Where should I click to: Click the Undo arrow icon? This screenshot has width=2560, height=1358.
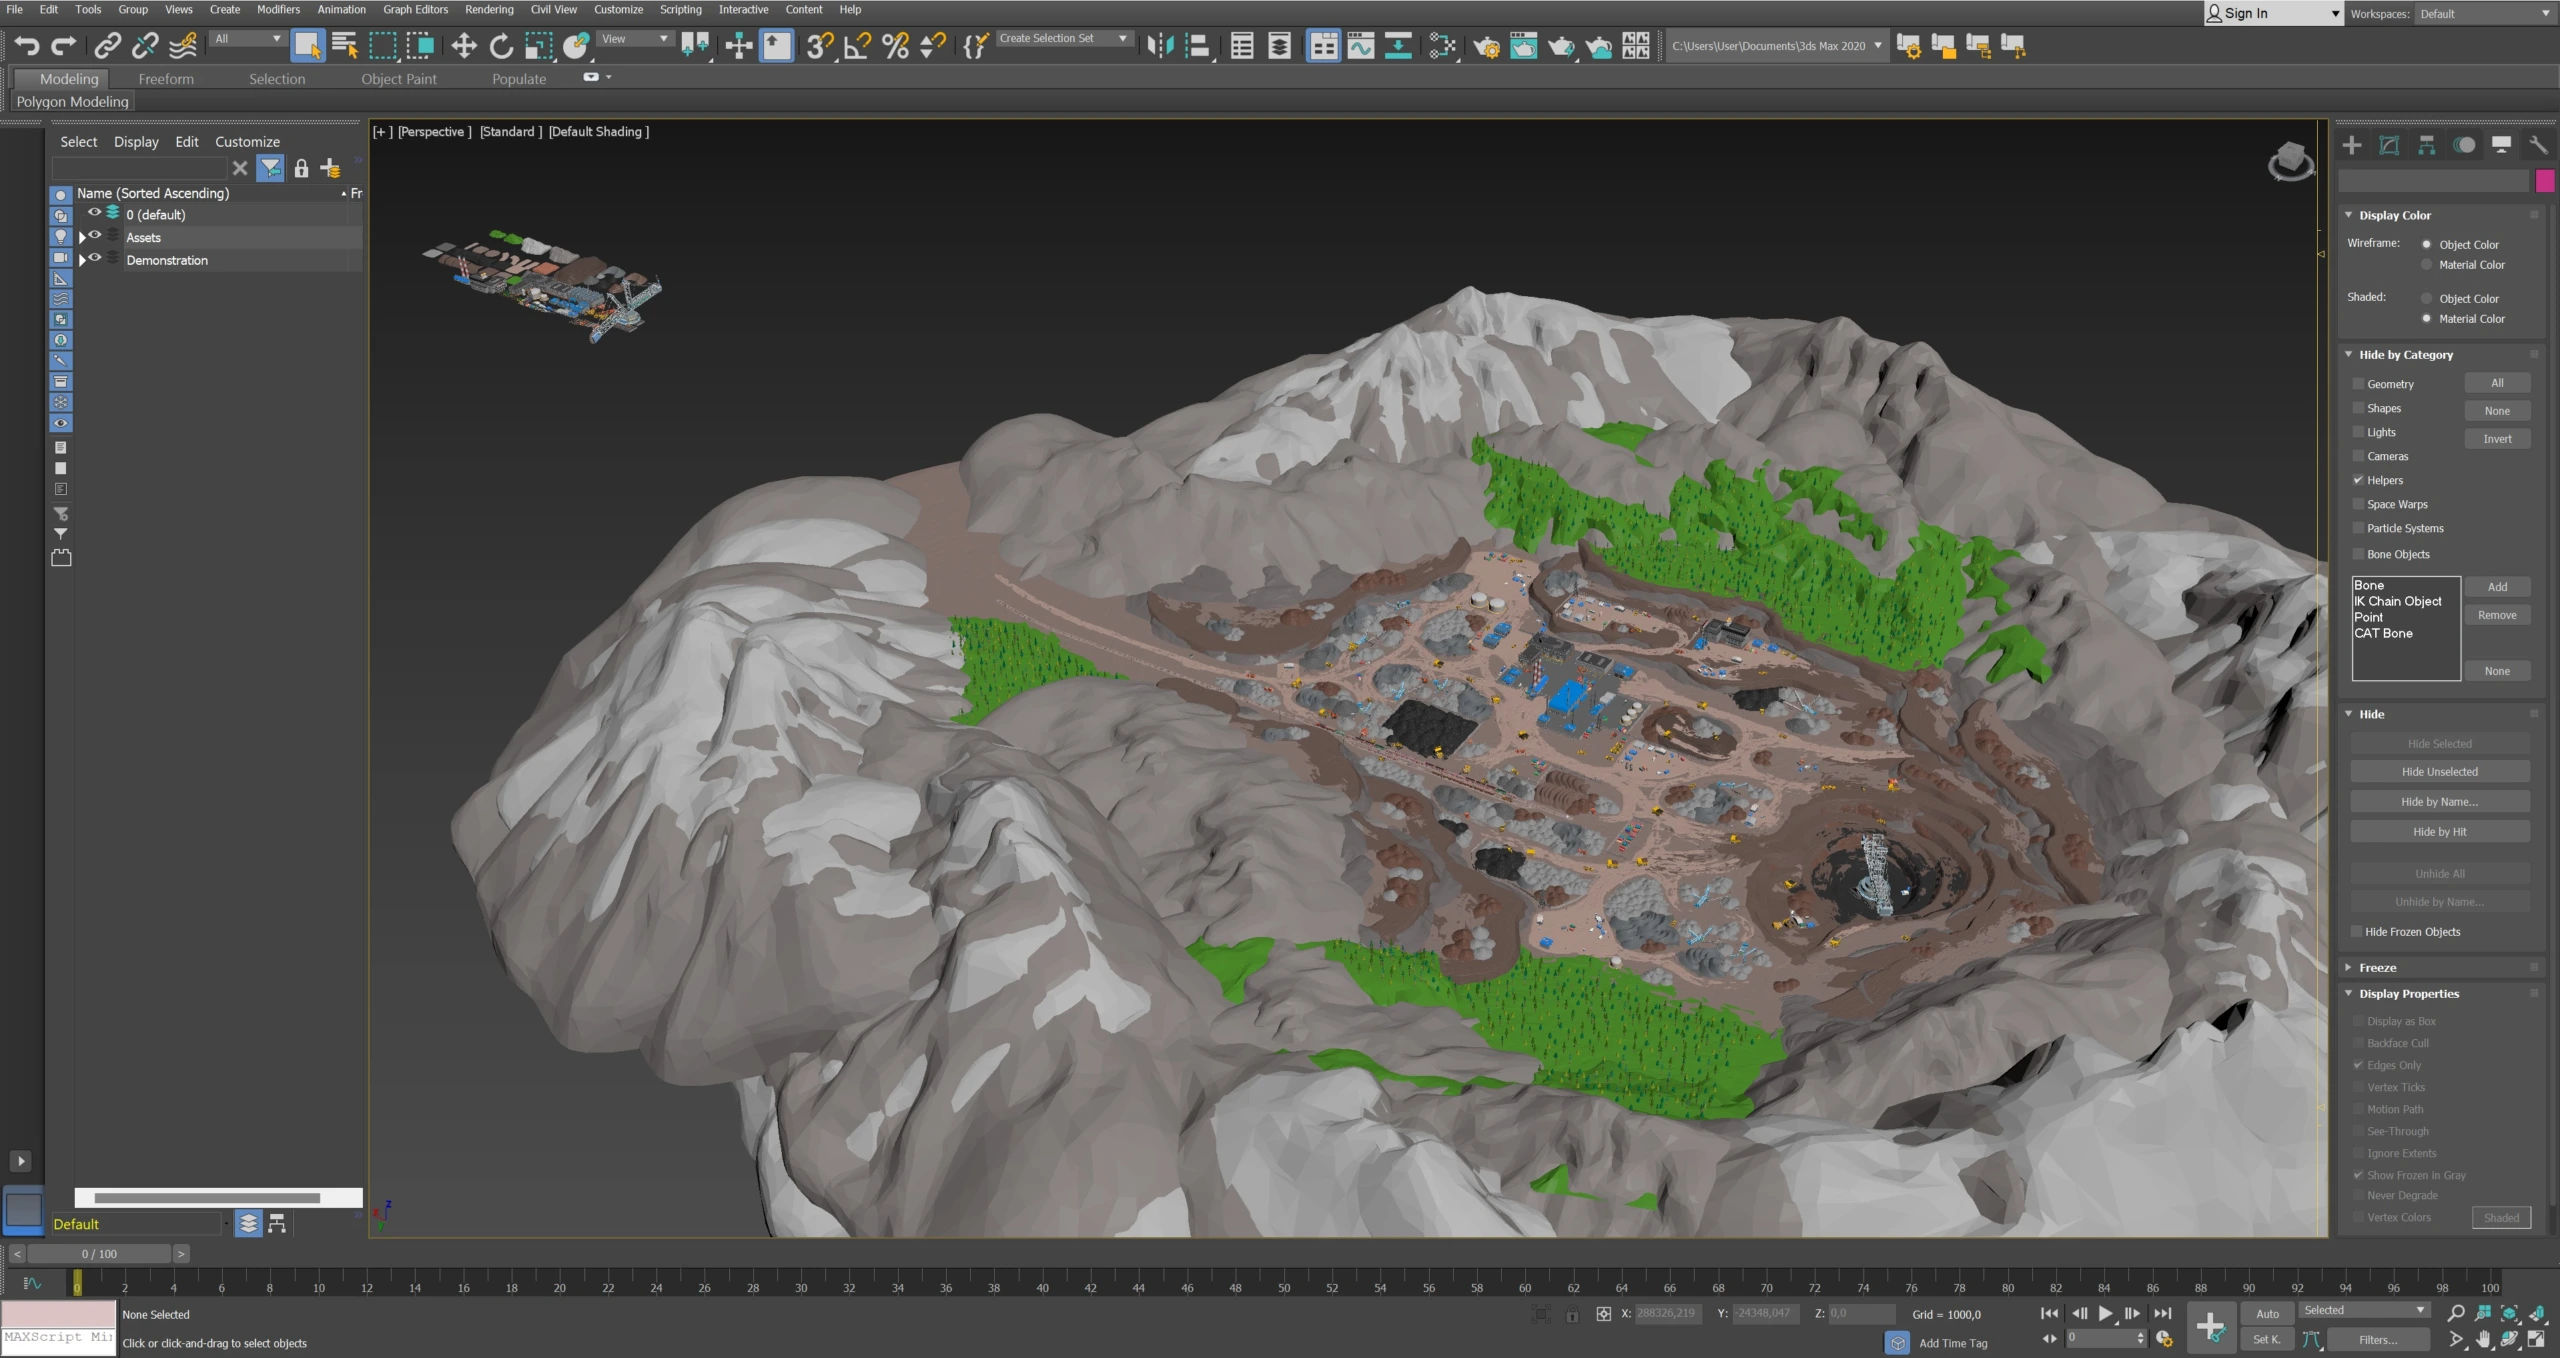pos(27,46)
